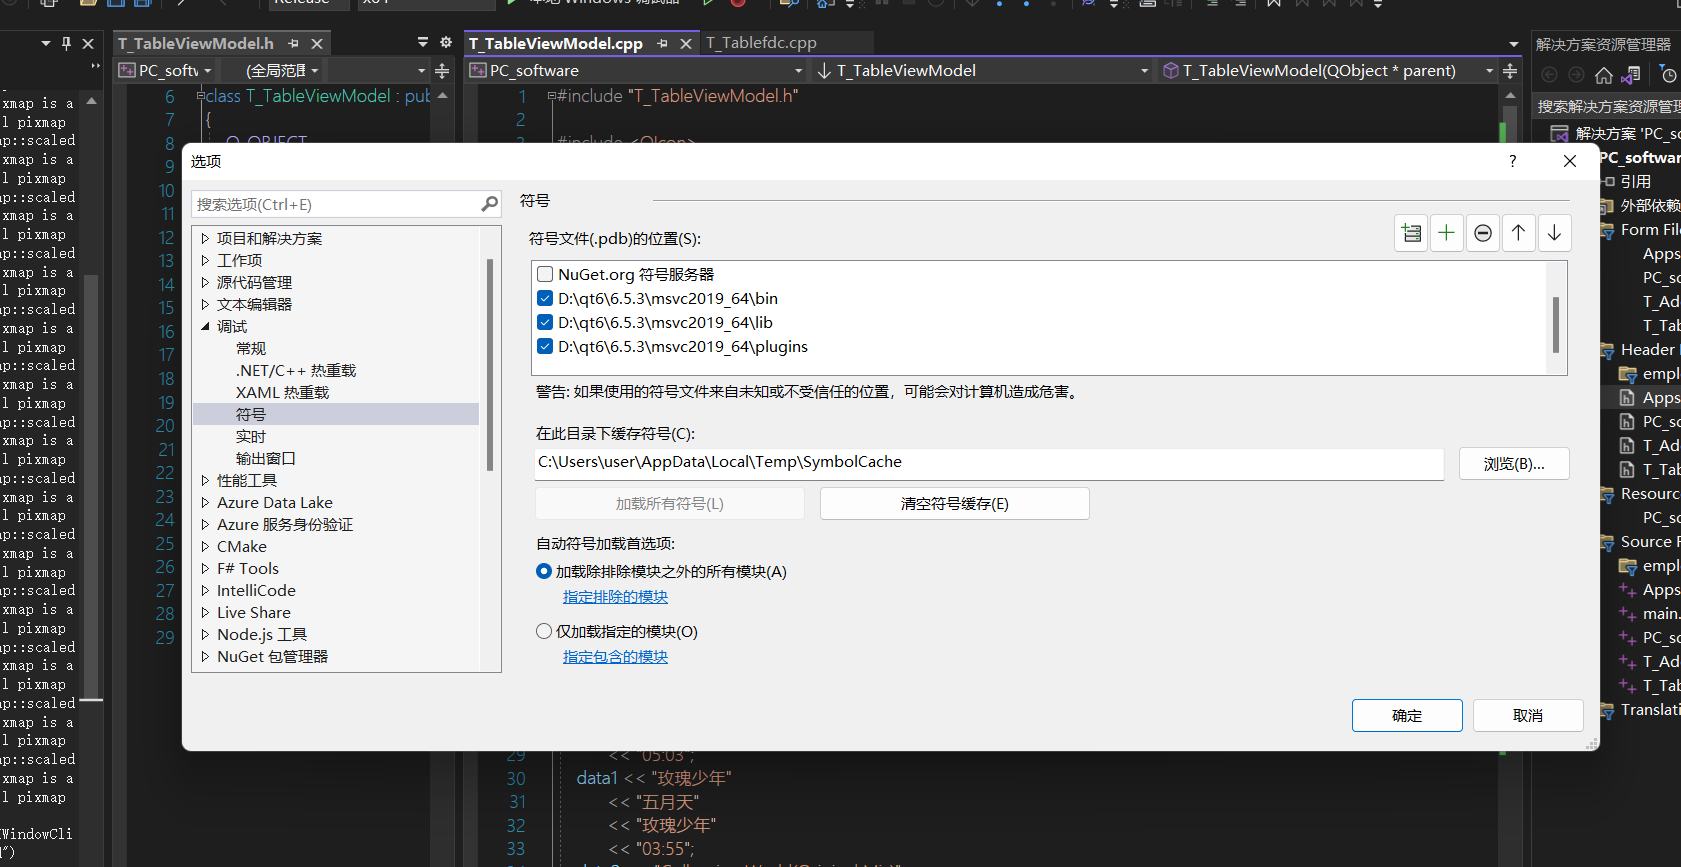The width and height of the screenshot is (1681, 867).
Task: Switch to T_TableViewModel.h tab
Action: 196,44
